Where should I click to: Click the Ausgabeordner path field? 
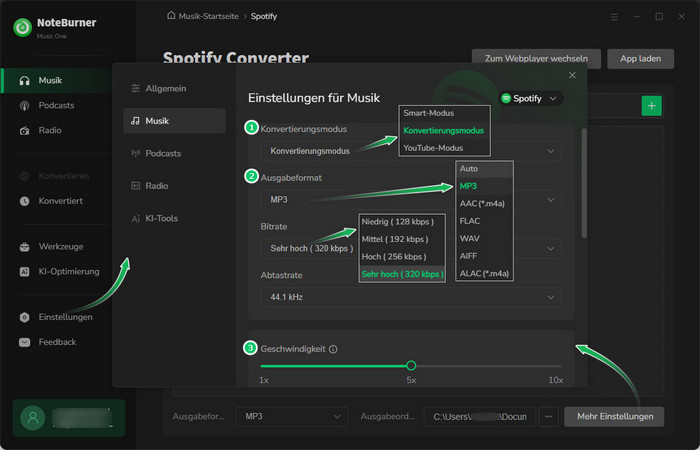(x=479, y=417)
